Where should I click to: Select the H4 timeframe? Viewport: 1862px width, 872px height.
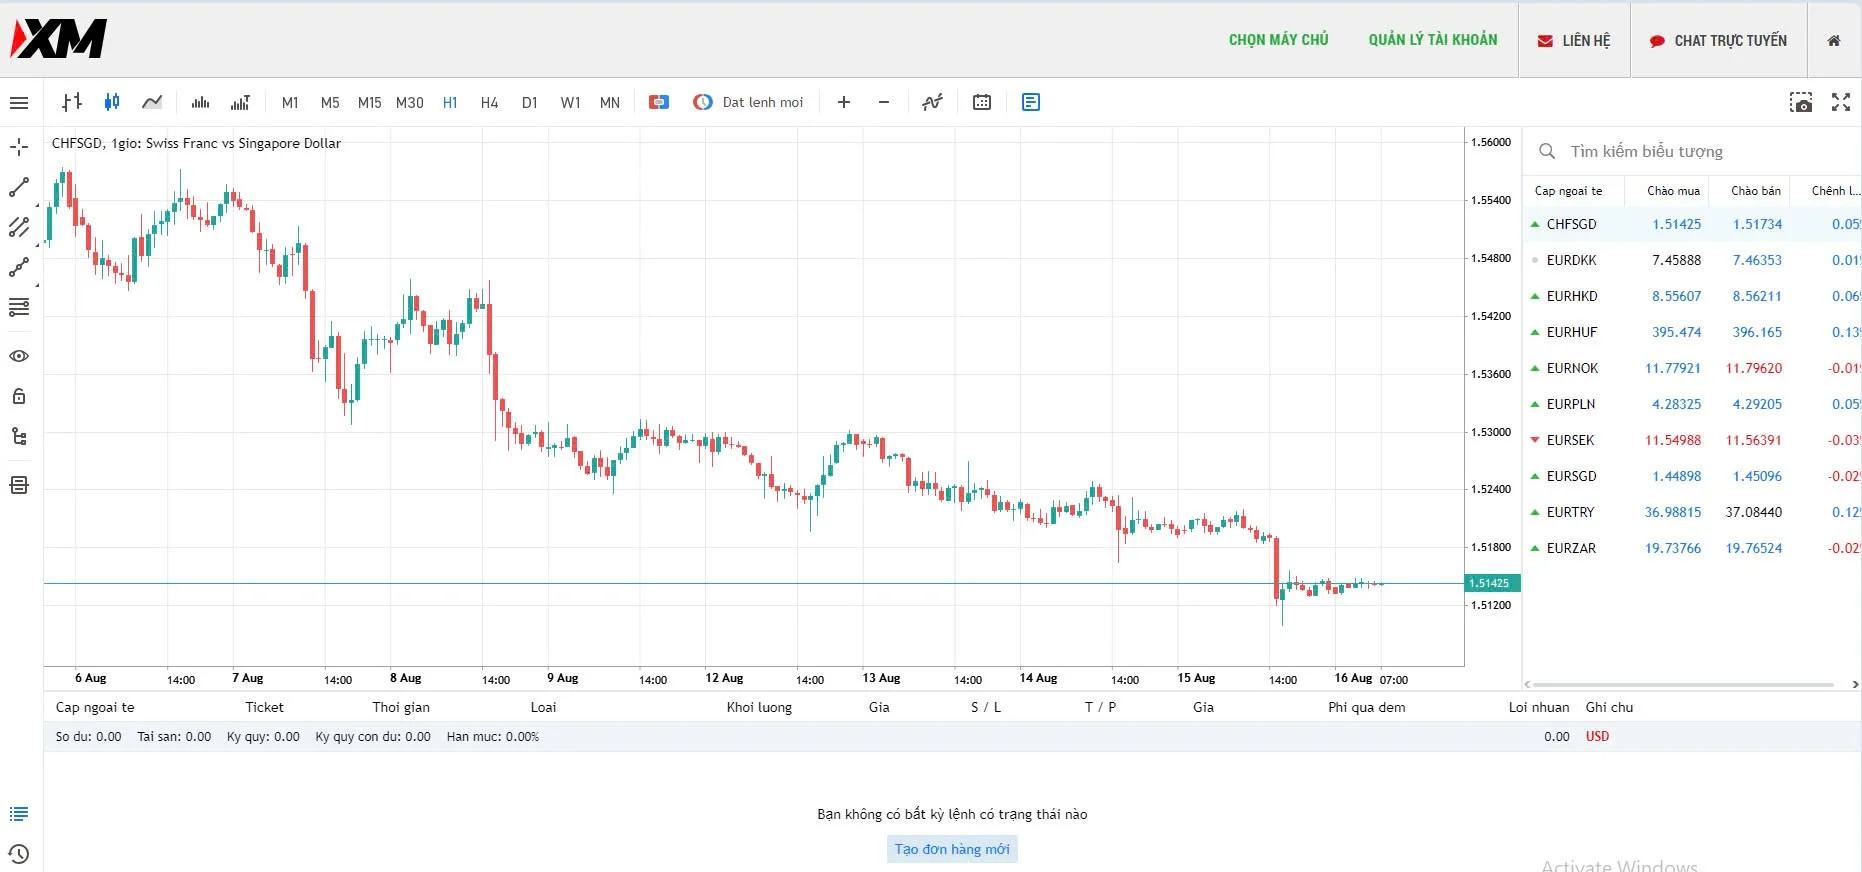[x=490, y=102]
